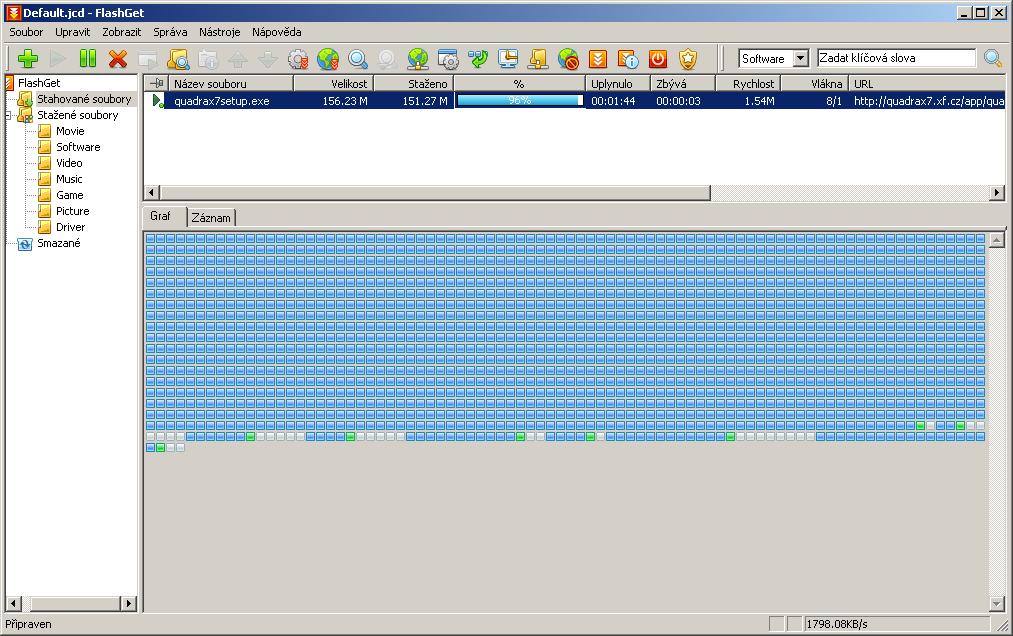This screenshot has height=636, width=1013.
Task: Click the orange download arrows toolbar icon
Action: tap(598, 59)
